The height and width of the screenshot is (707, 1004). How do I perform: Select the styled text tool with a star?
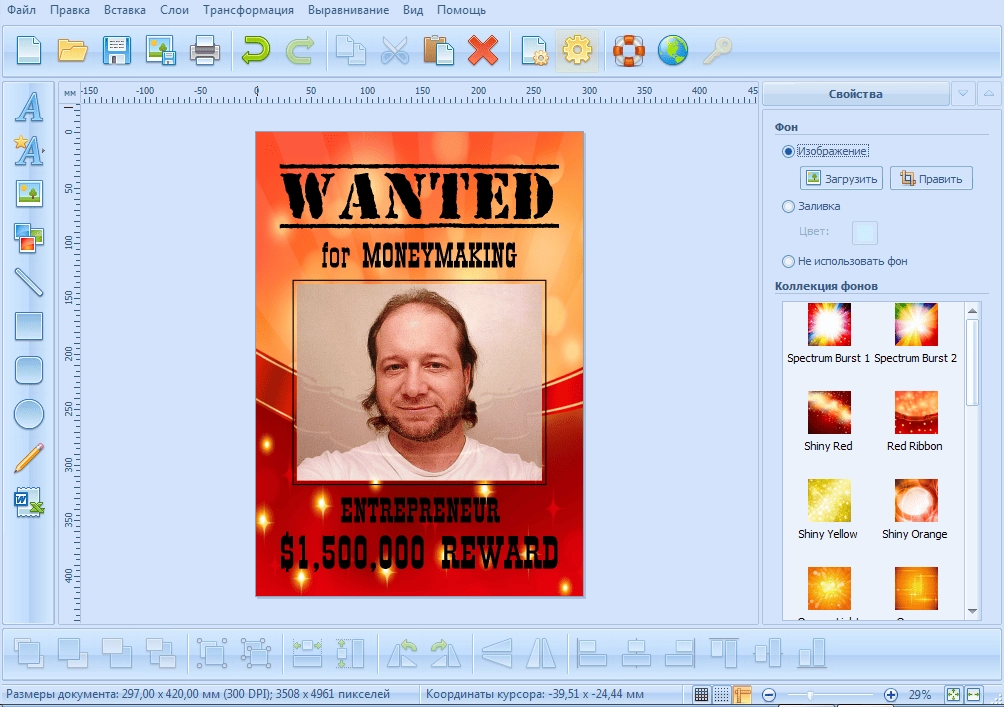tap(29, 150)
